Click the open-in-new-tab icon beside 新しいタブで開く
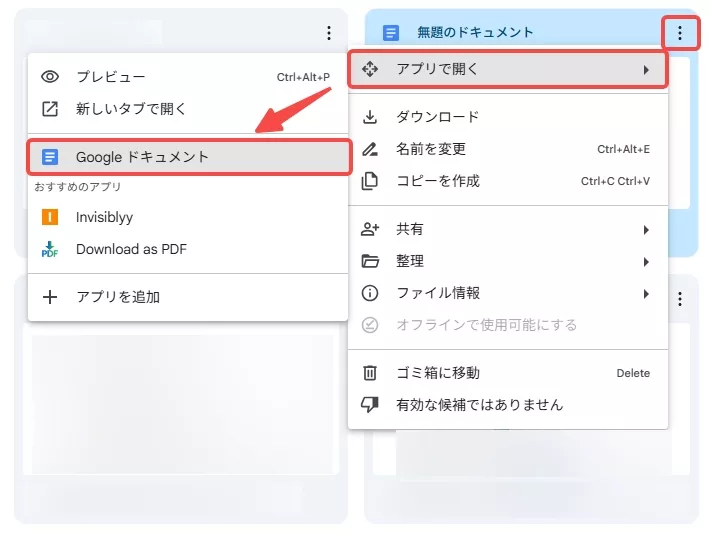The height and width of the screenshot is (535, 709). [50, 109]
